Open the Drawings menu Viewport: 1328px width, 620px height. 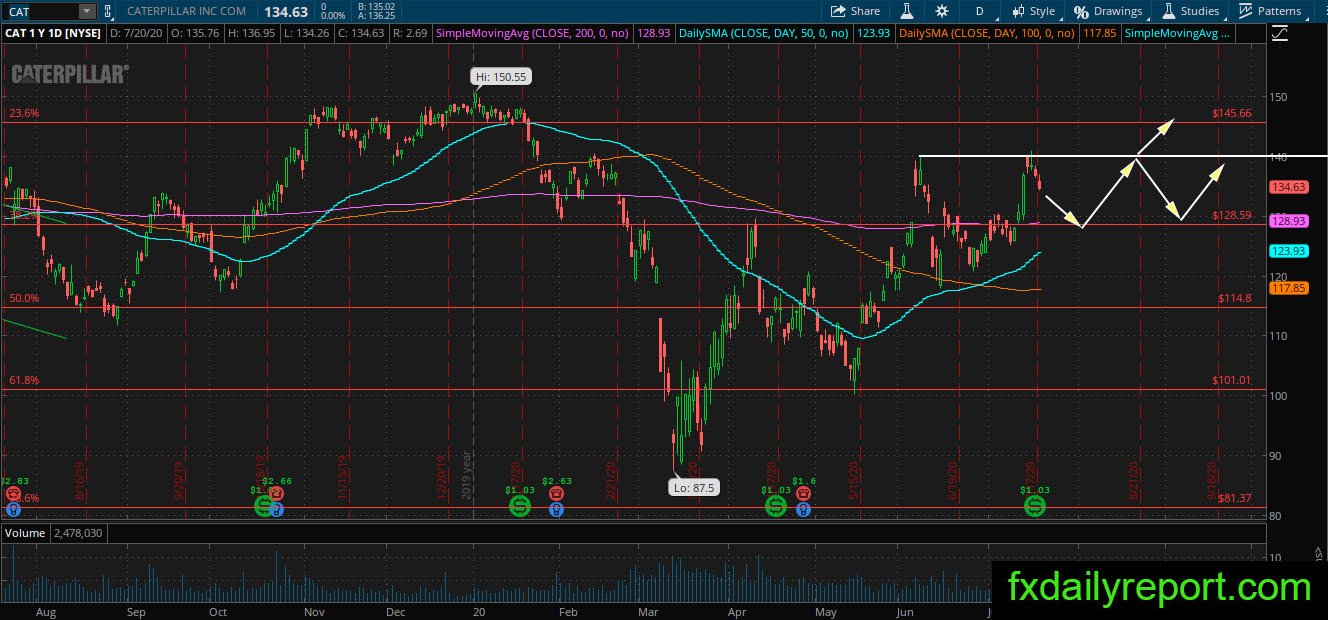tap(1109, 11)
